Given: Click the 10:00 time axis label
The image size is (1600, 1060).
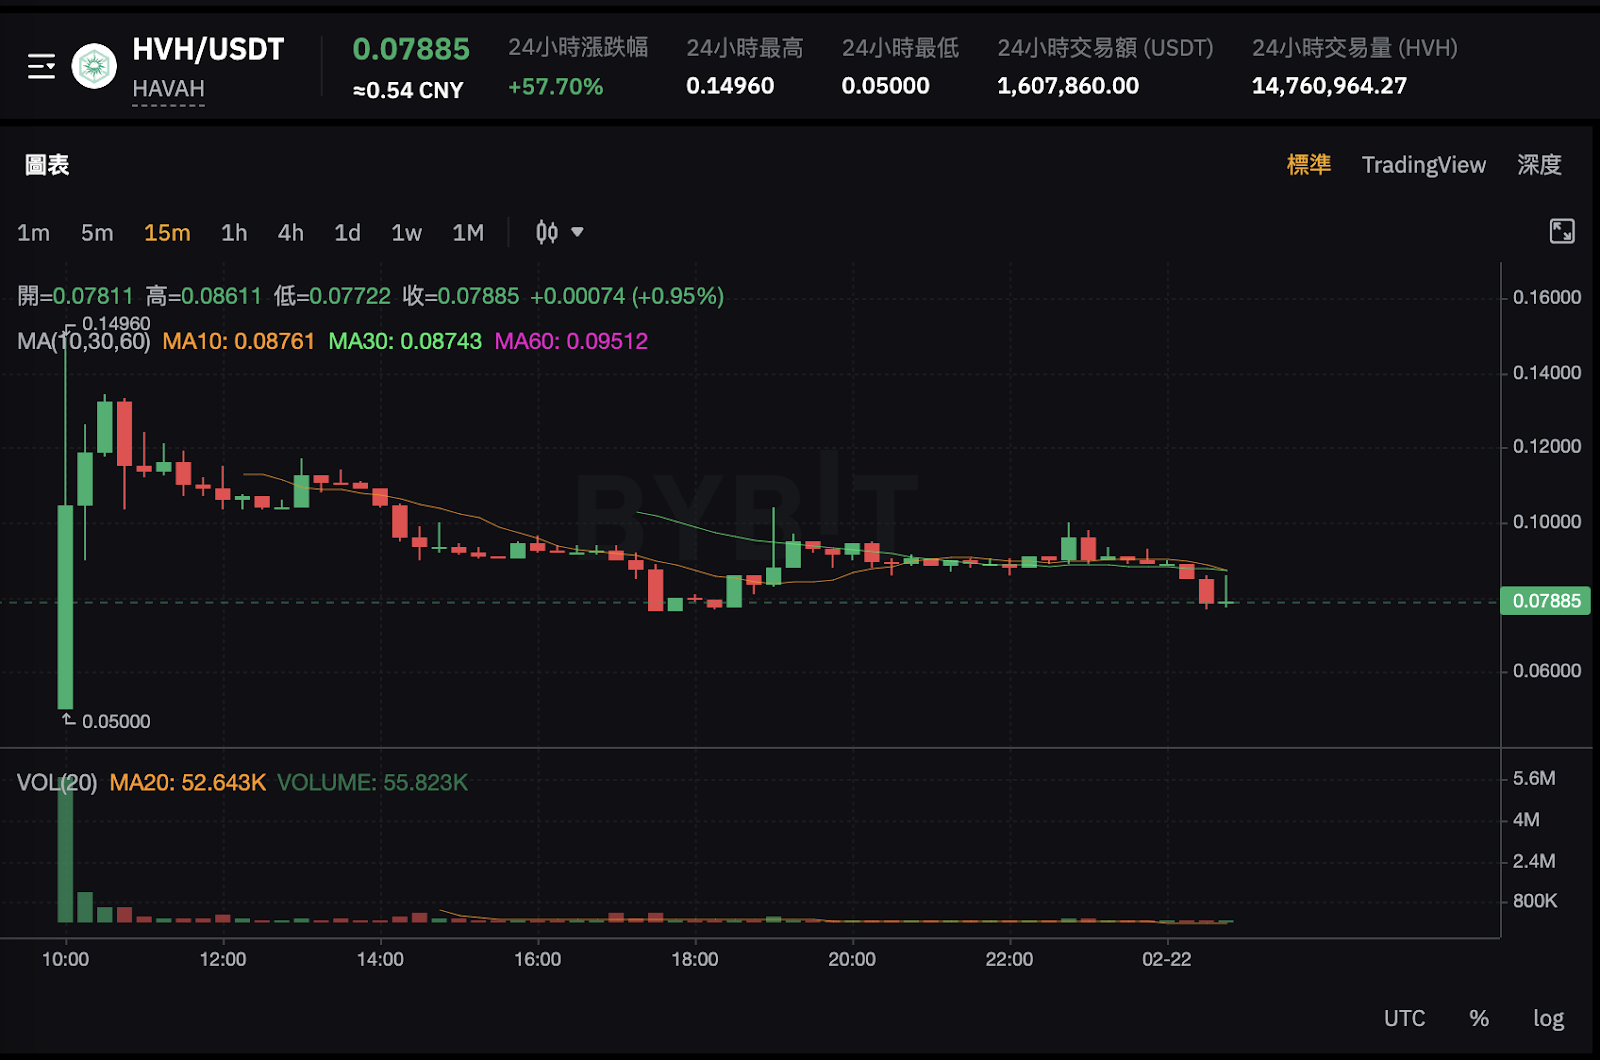Looking at the screenshot, I should point(65,959).
